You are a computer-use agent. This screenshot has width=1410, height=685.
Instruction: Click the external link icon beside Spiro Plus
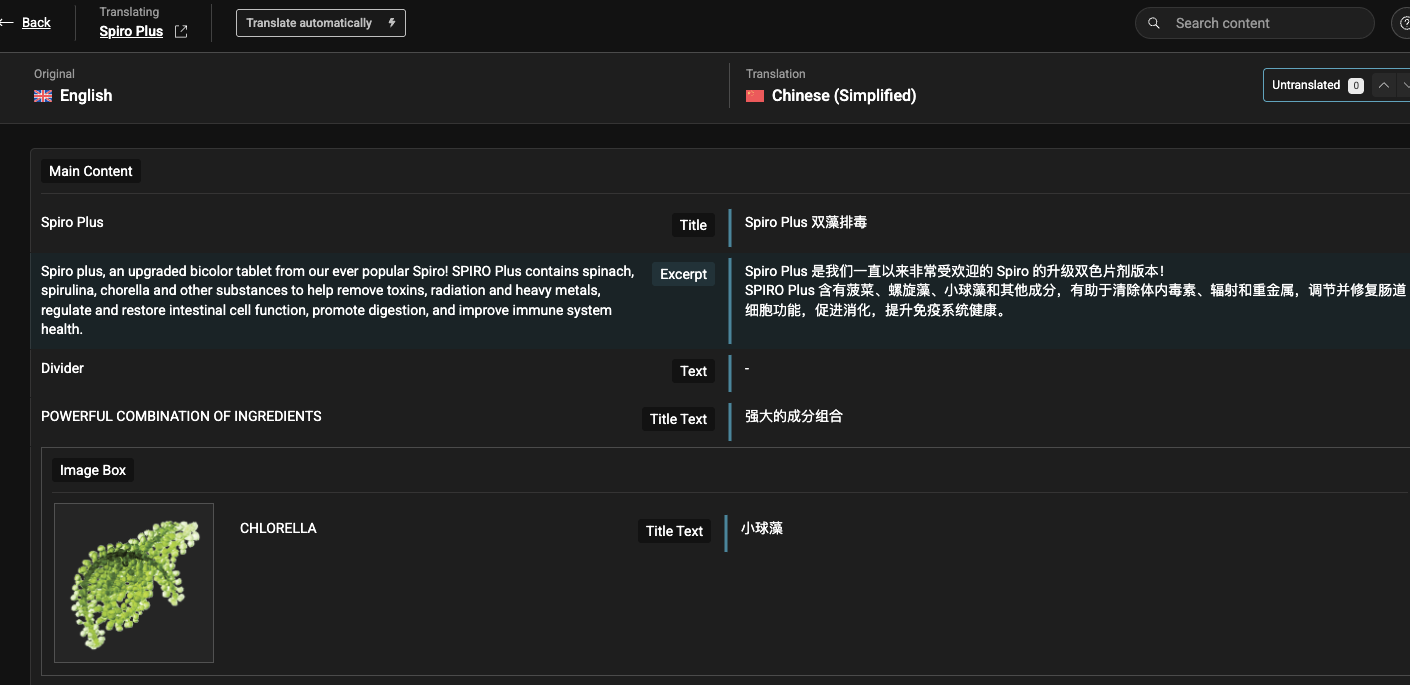pos(181,31)
